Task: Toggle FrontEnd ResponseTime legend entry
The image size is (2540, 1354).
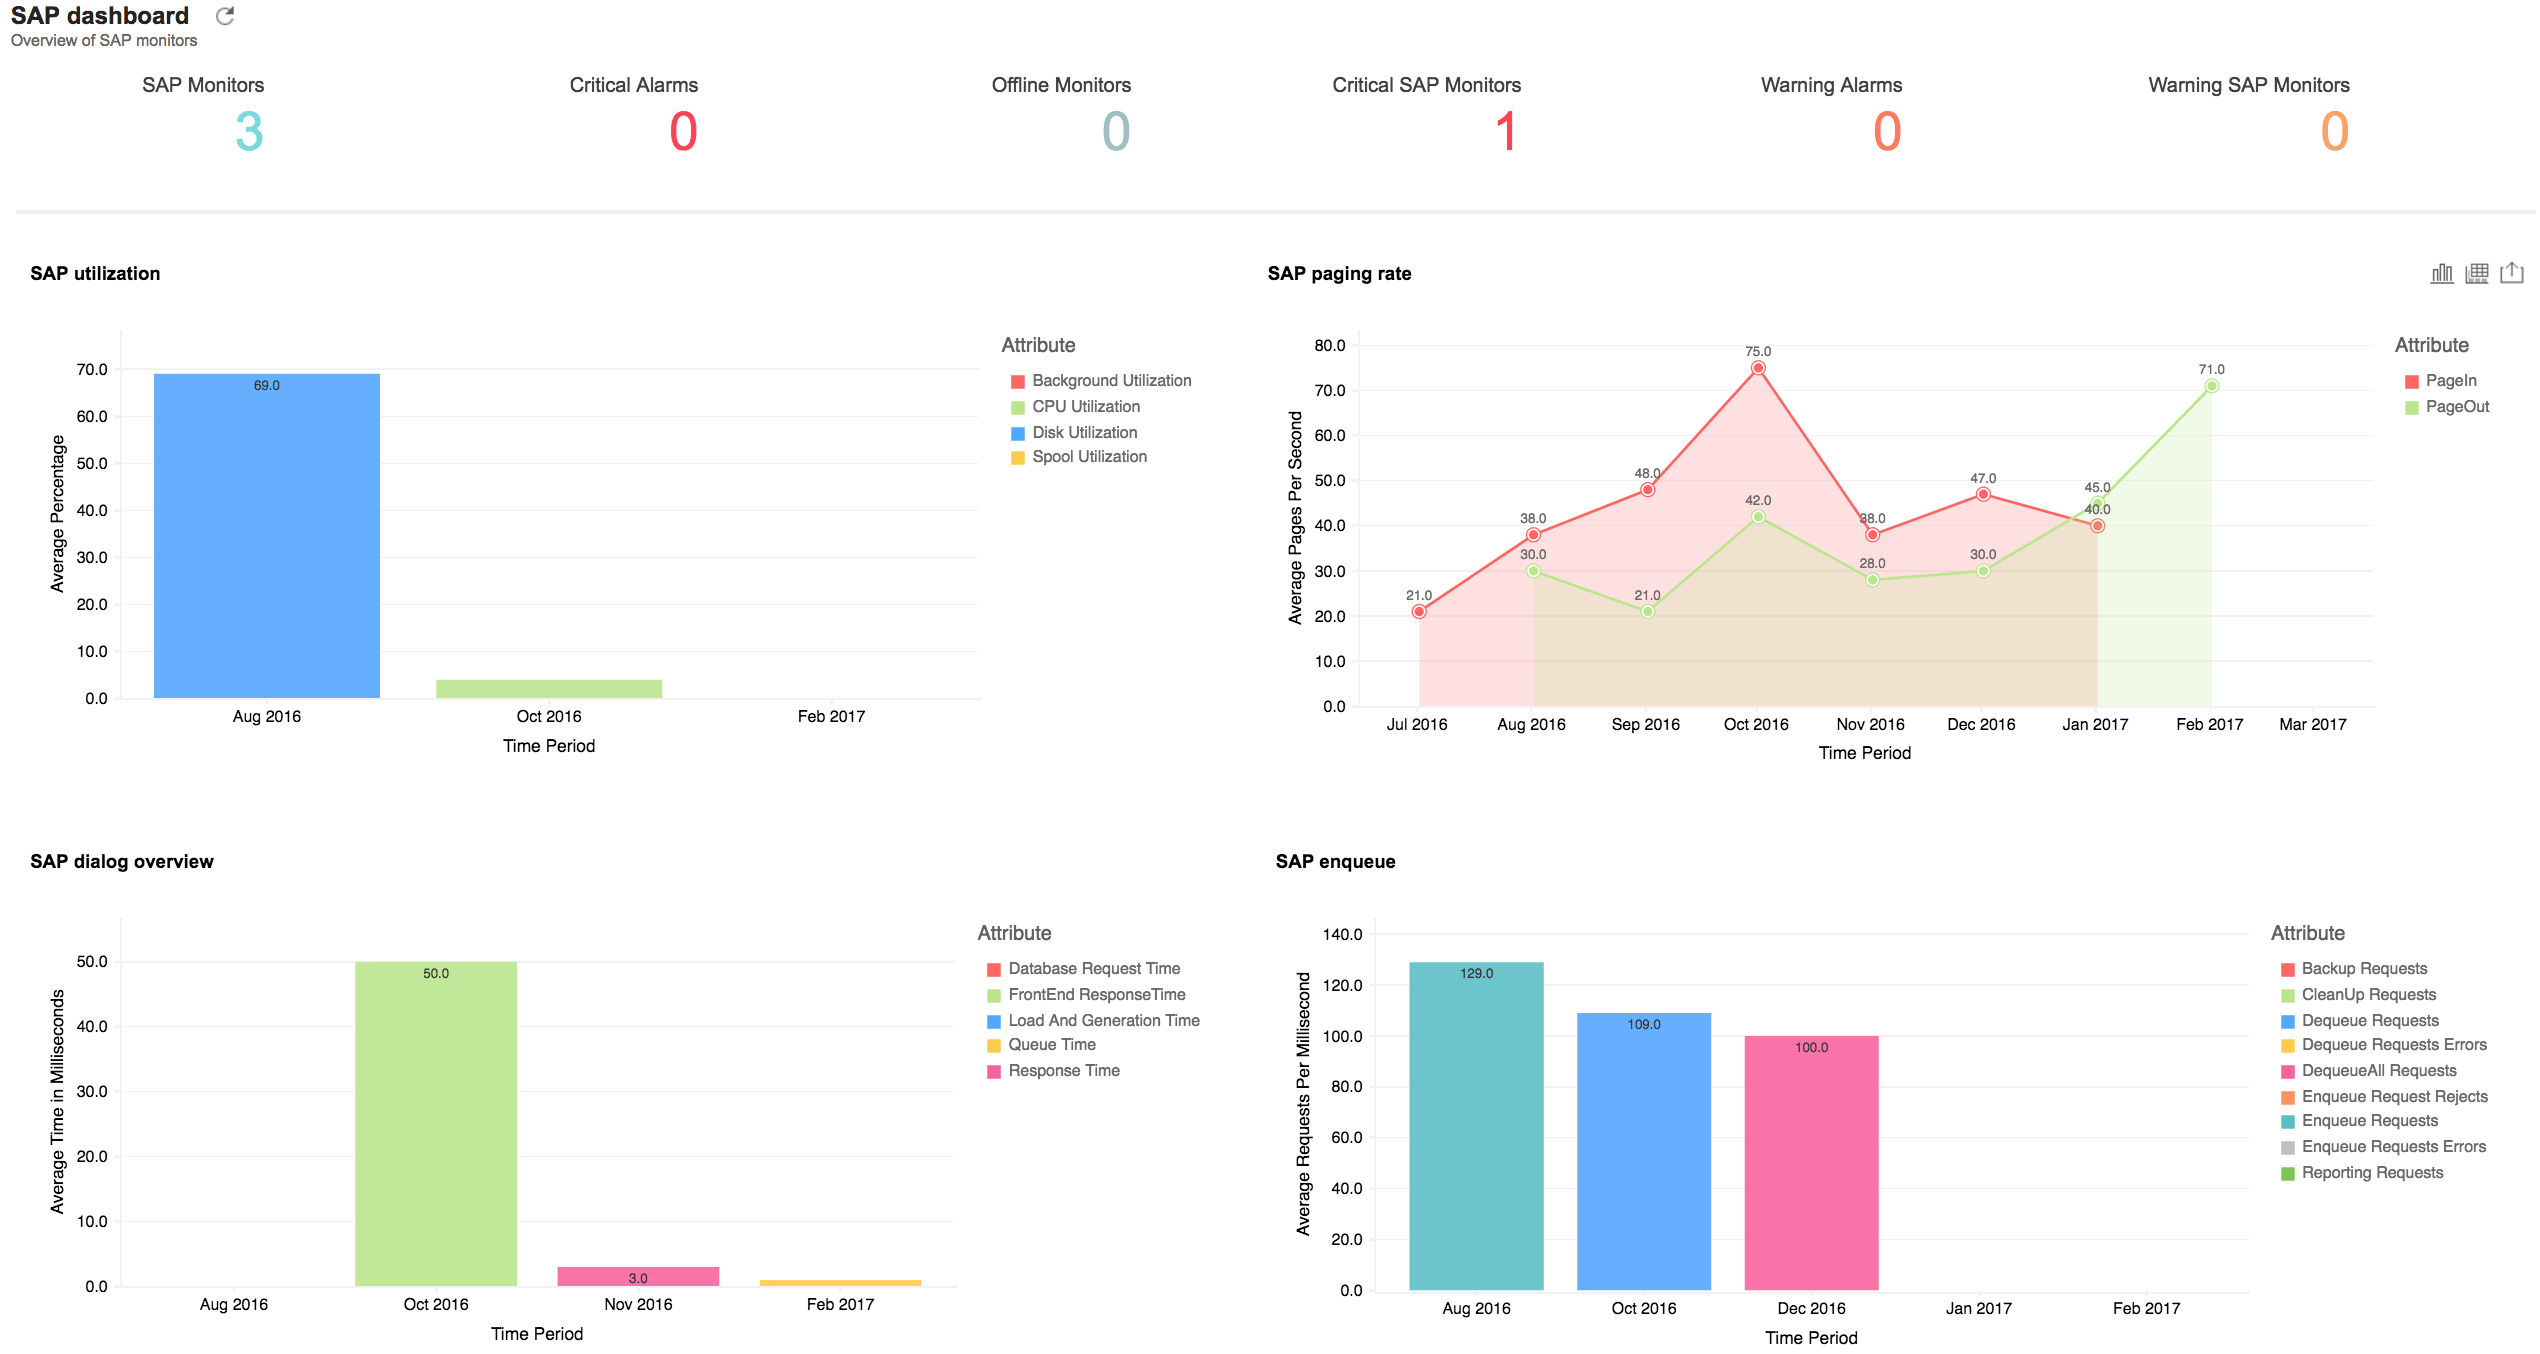Action: [x=1096, y=995]
